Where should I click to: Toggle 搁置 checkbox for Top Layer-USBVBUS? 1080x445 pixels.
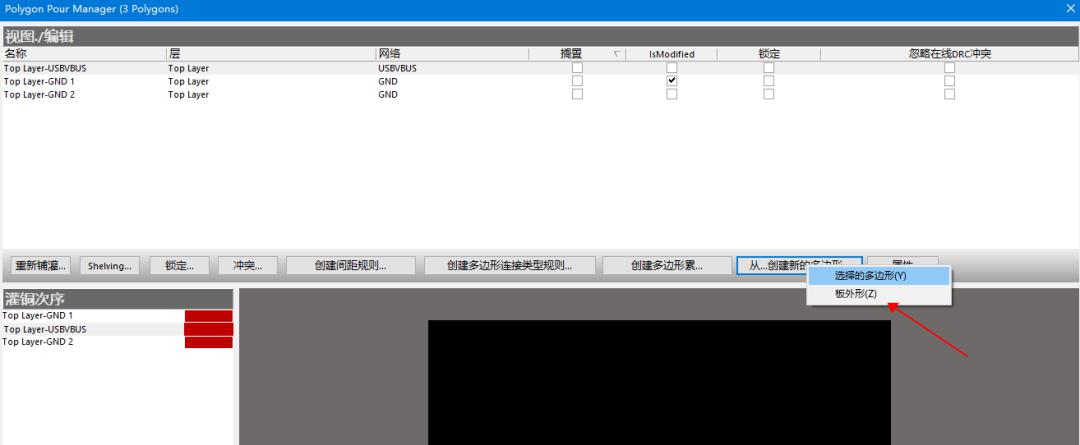click(577, 68)
